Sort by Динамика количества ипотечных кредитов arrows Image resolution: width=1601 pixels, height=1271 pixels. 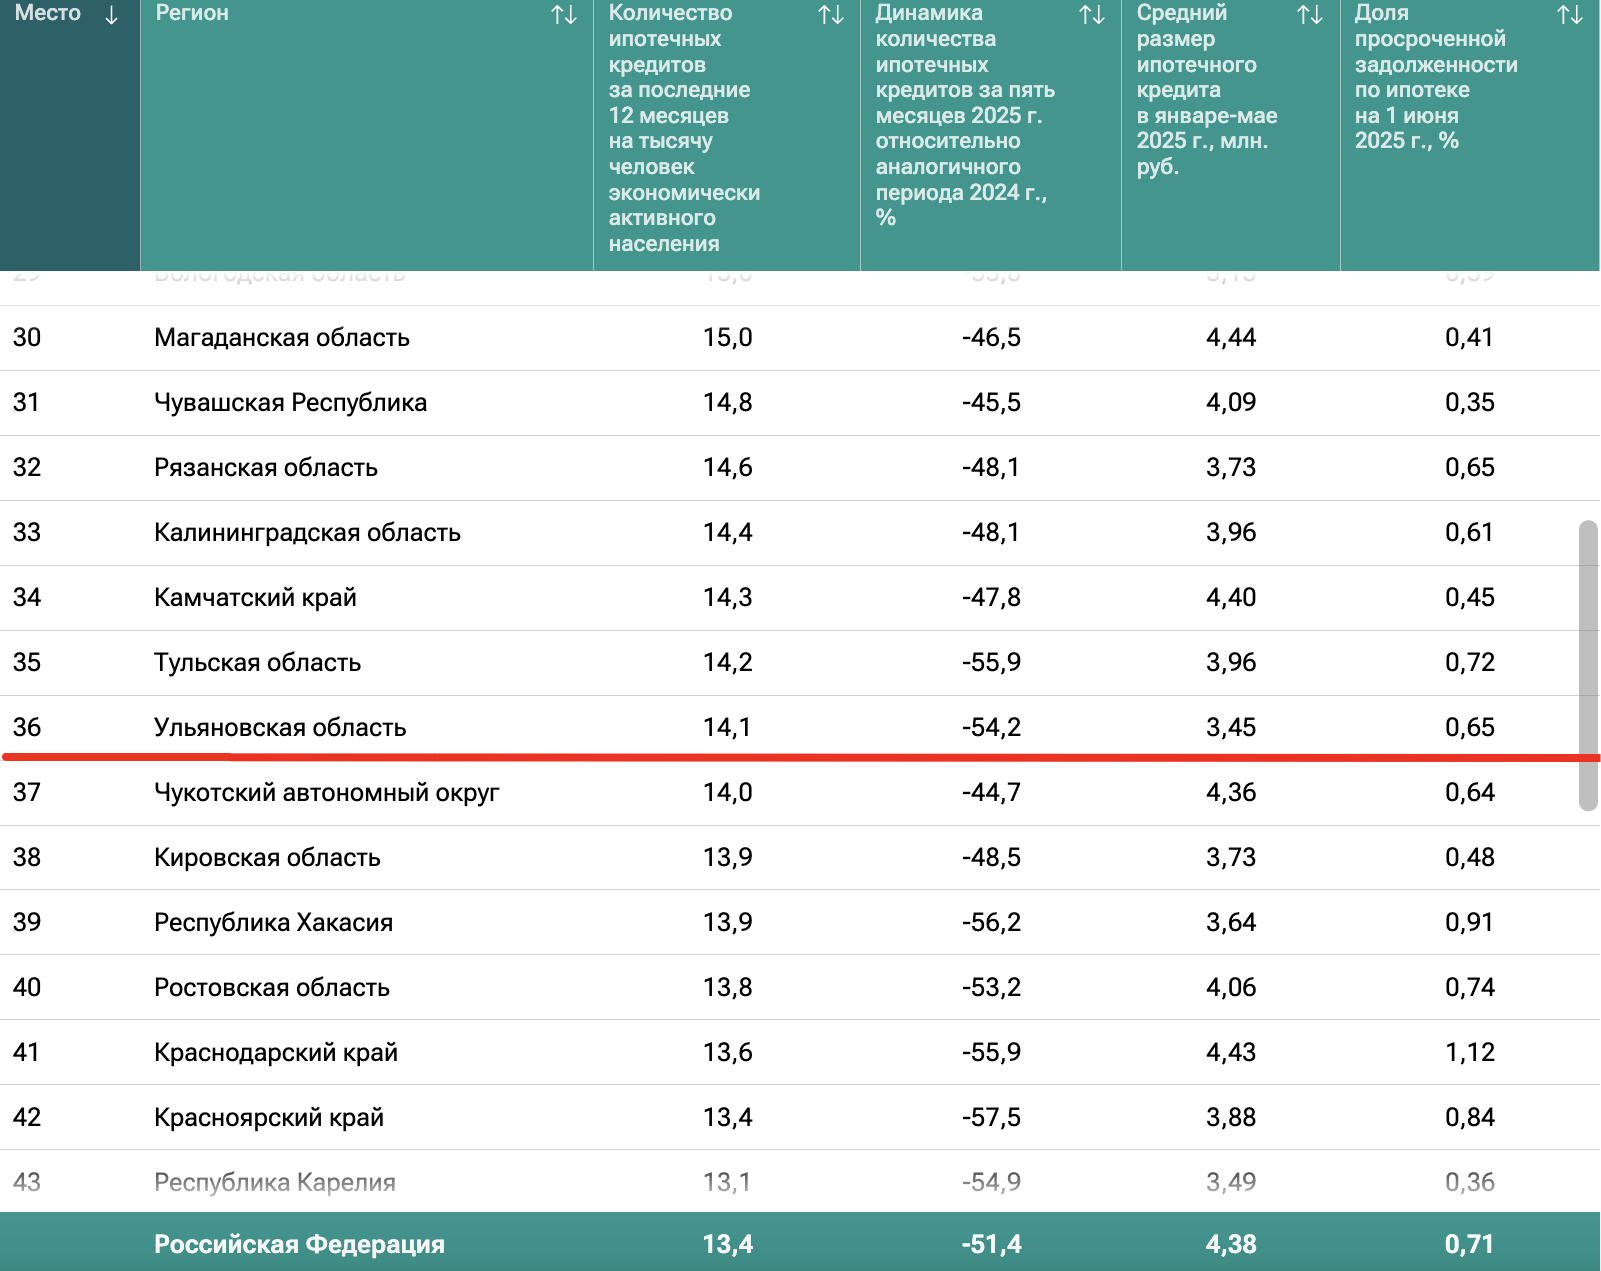(x=1092, y=15)
